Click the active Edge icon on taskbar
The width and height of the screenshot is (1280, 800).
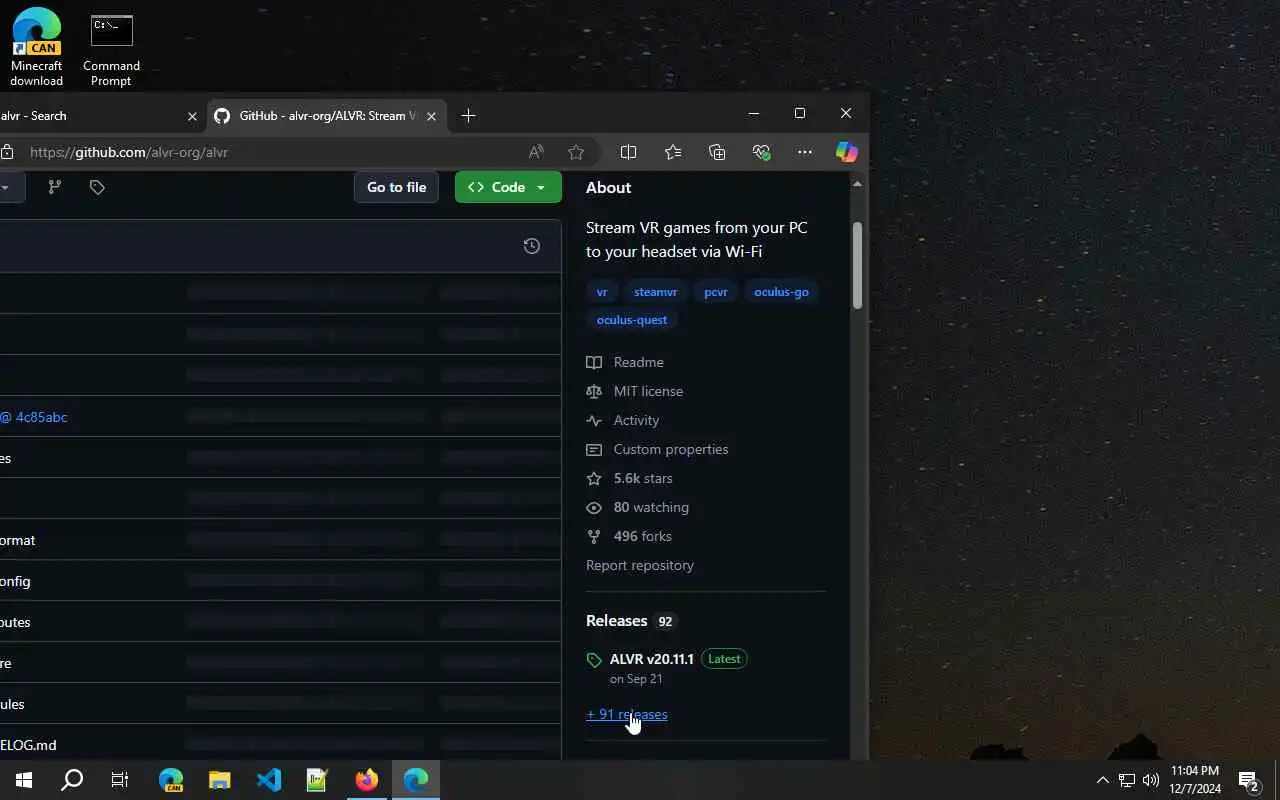click(x=416, y=780)
